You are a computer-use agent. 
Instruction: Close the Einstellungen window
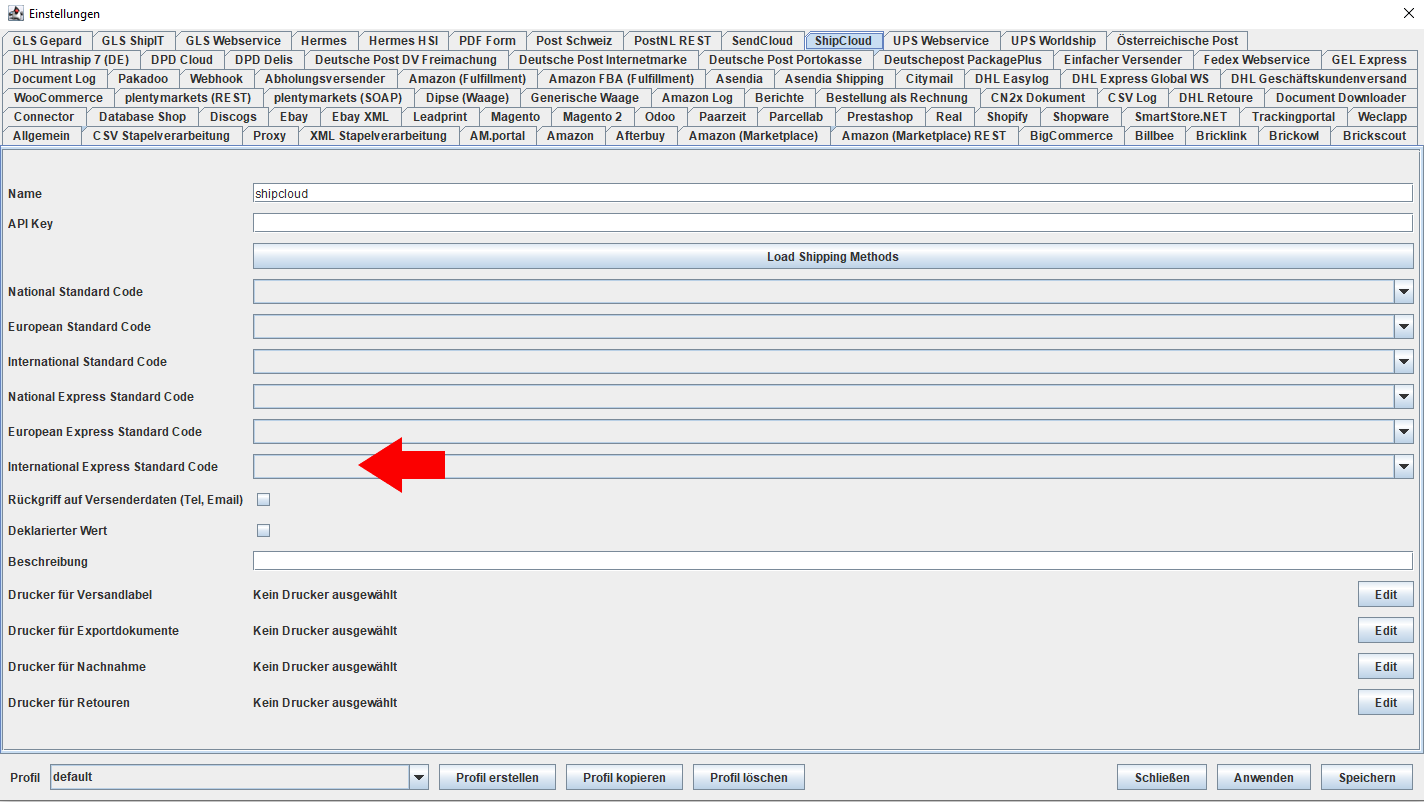(1409, 13)
